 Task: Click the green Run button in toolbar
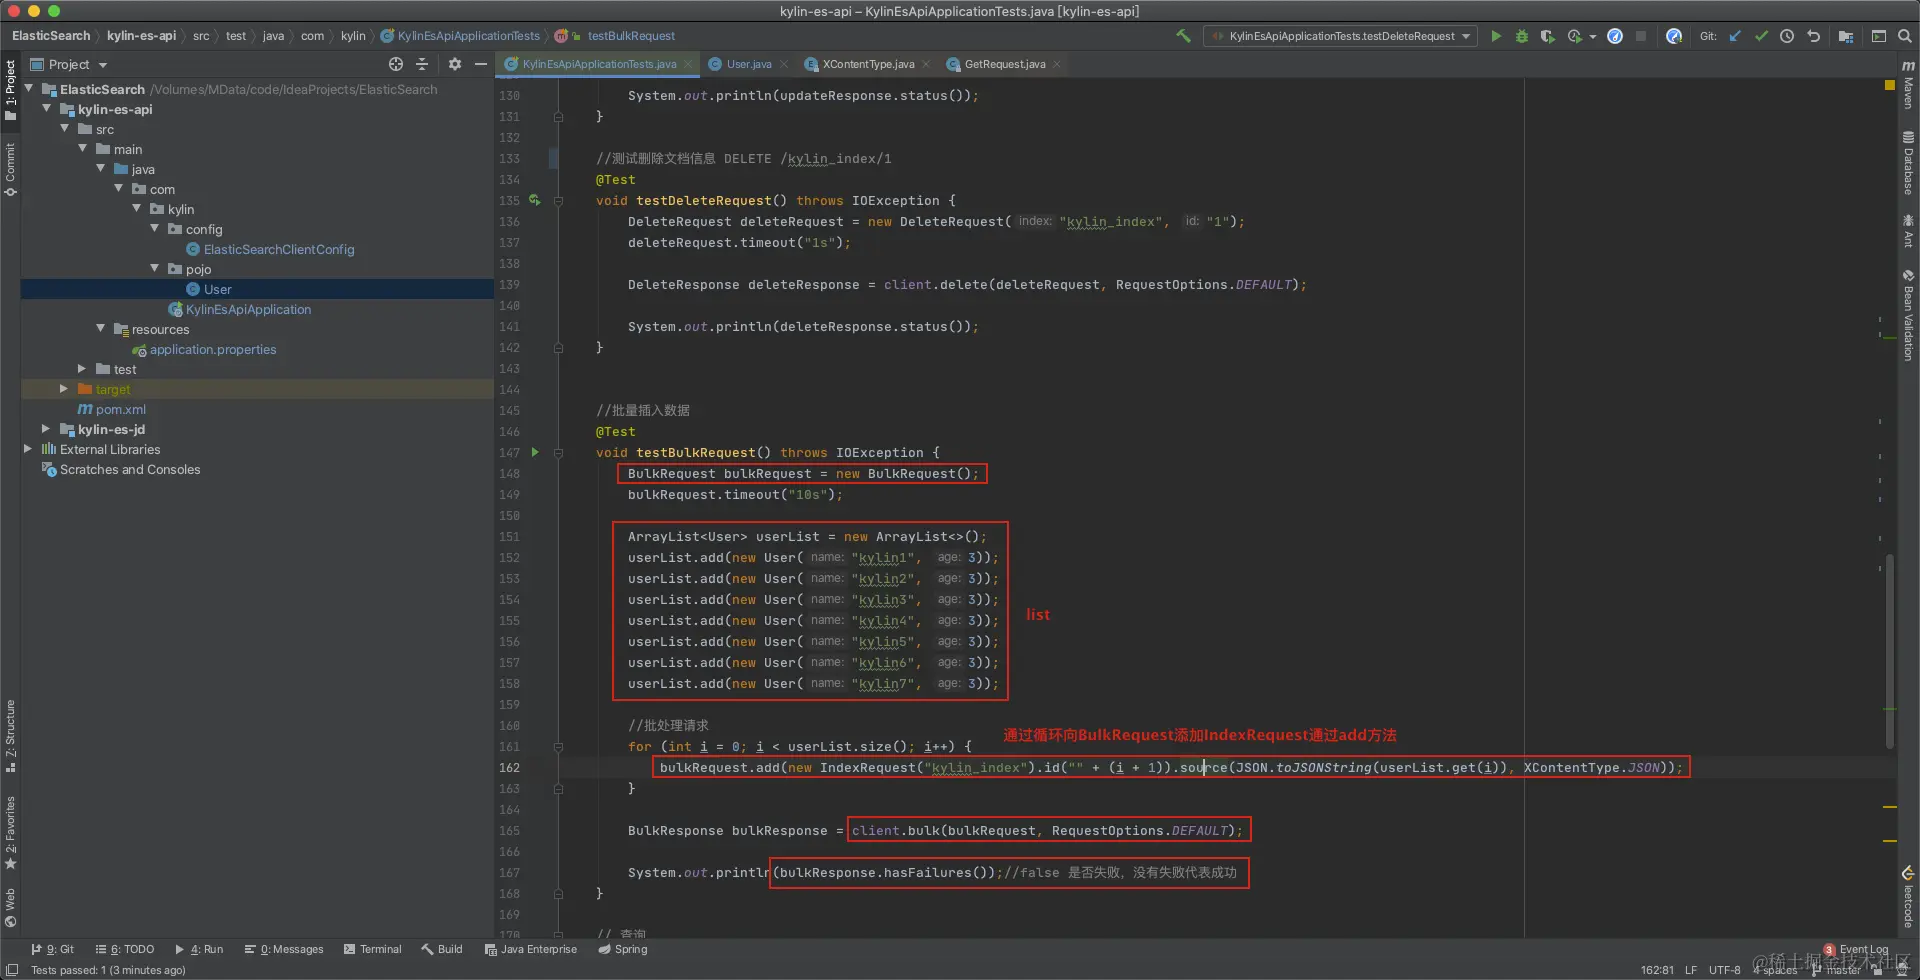(x=1496, y=36)
